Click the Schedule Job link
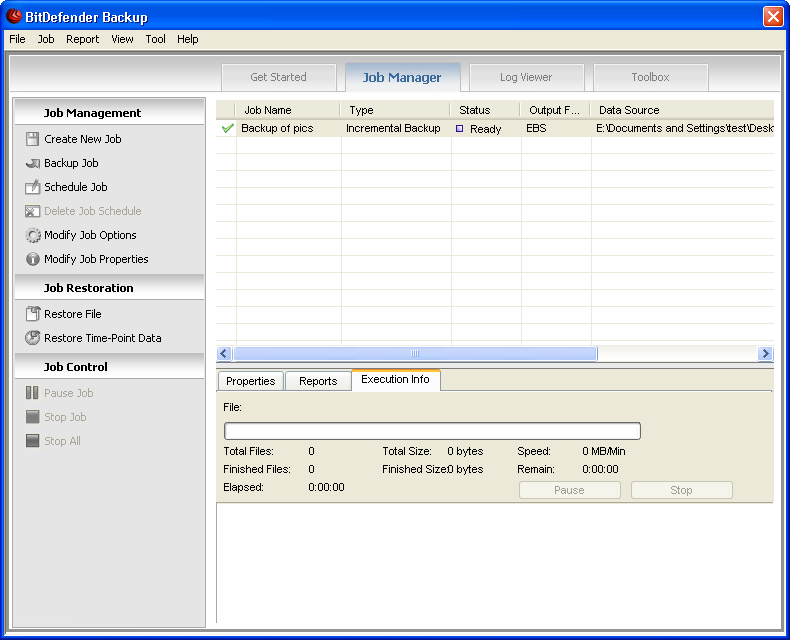790x640 pixels. coord(76,187)
